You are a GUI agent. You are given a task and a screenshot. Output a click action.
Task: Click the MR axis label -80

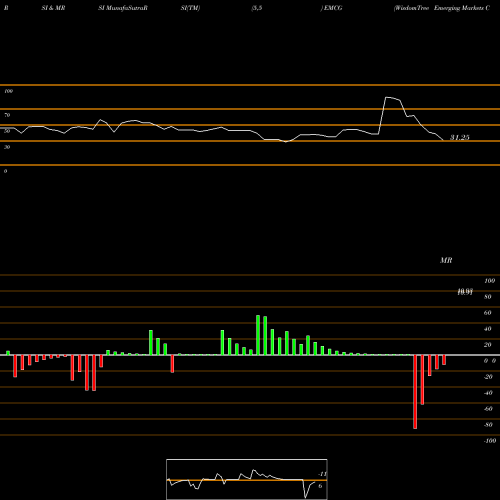(x=488, y=425)
